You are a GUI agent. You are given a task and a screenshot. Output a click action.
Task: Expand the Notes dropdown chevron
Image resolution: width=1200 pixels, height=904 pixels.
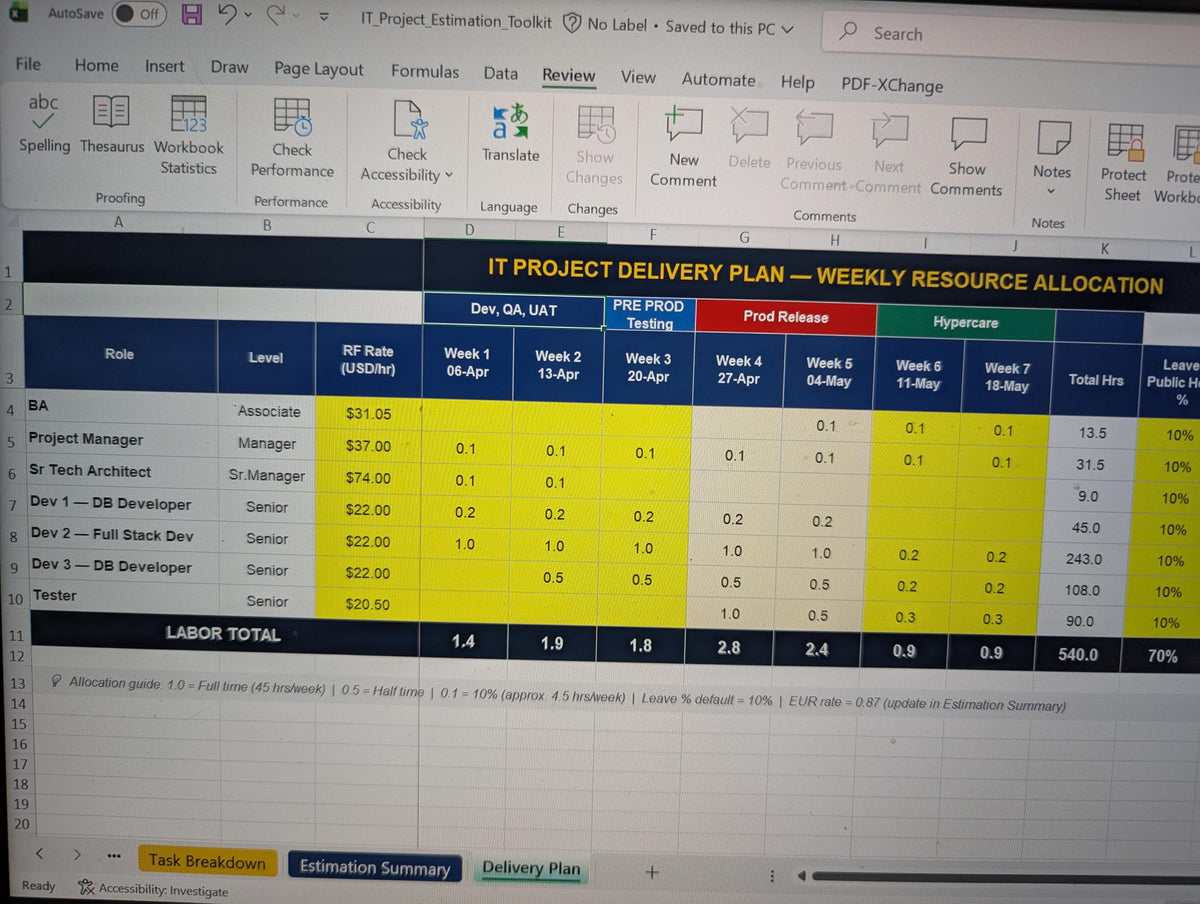(1050, 190)
